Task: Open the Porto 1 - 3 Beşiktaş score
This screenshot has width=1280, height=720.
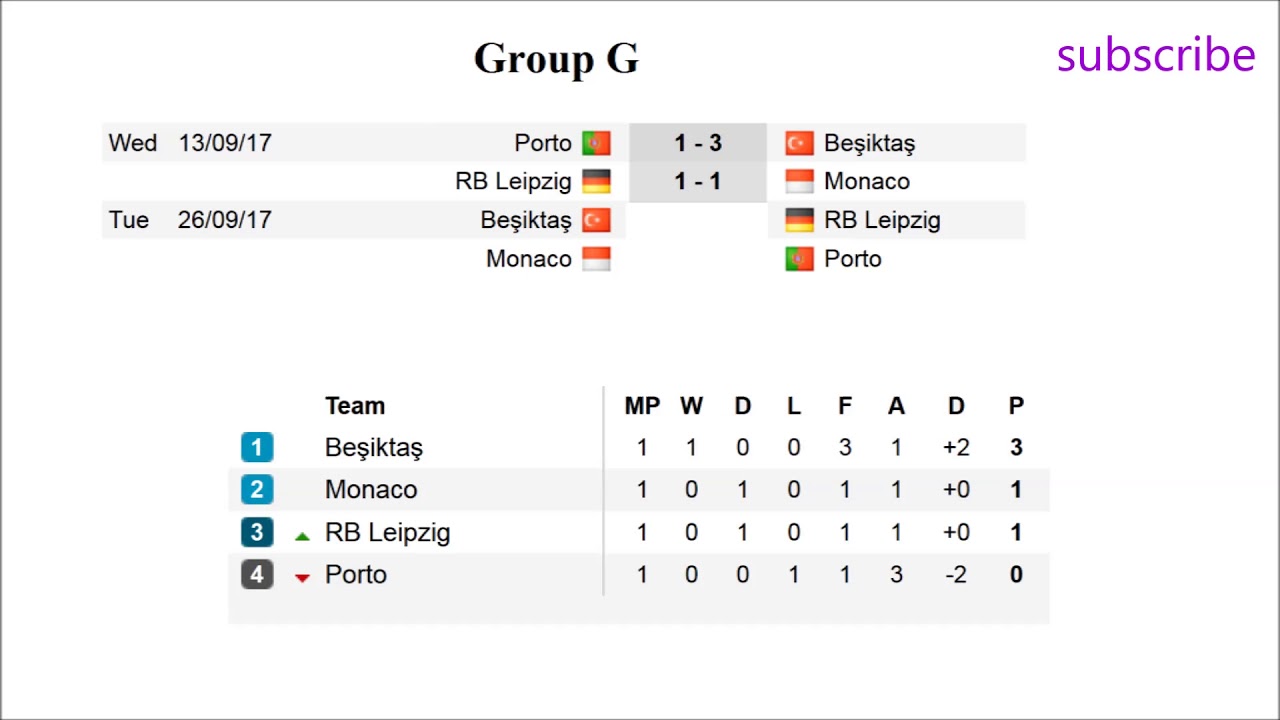Action: (697, 143)
